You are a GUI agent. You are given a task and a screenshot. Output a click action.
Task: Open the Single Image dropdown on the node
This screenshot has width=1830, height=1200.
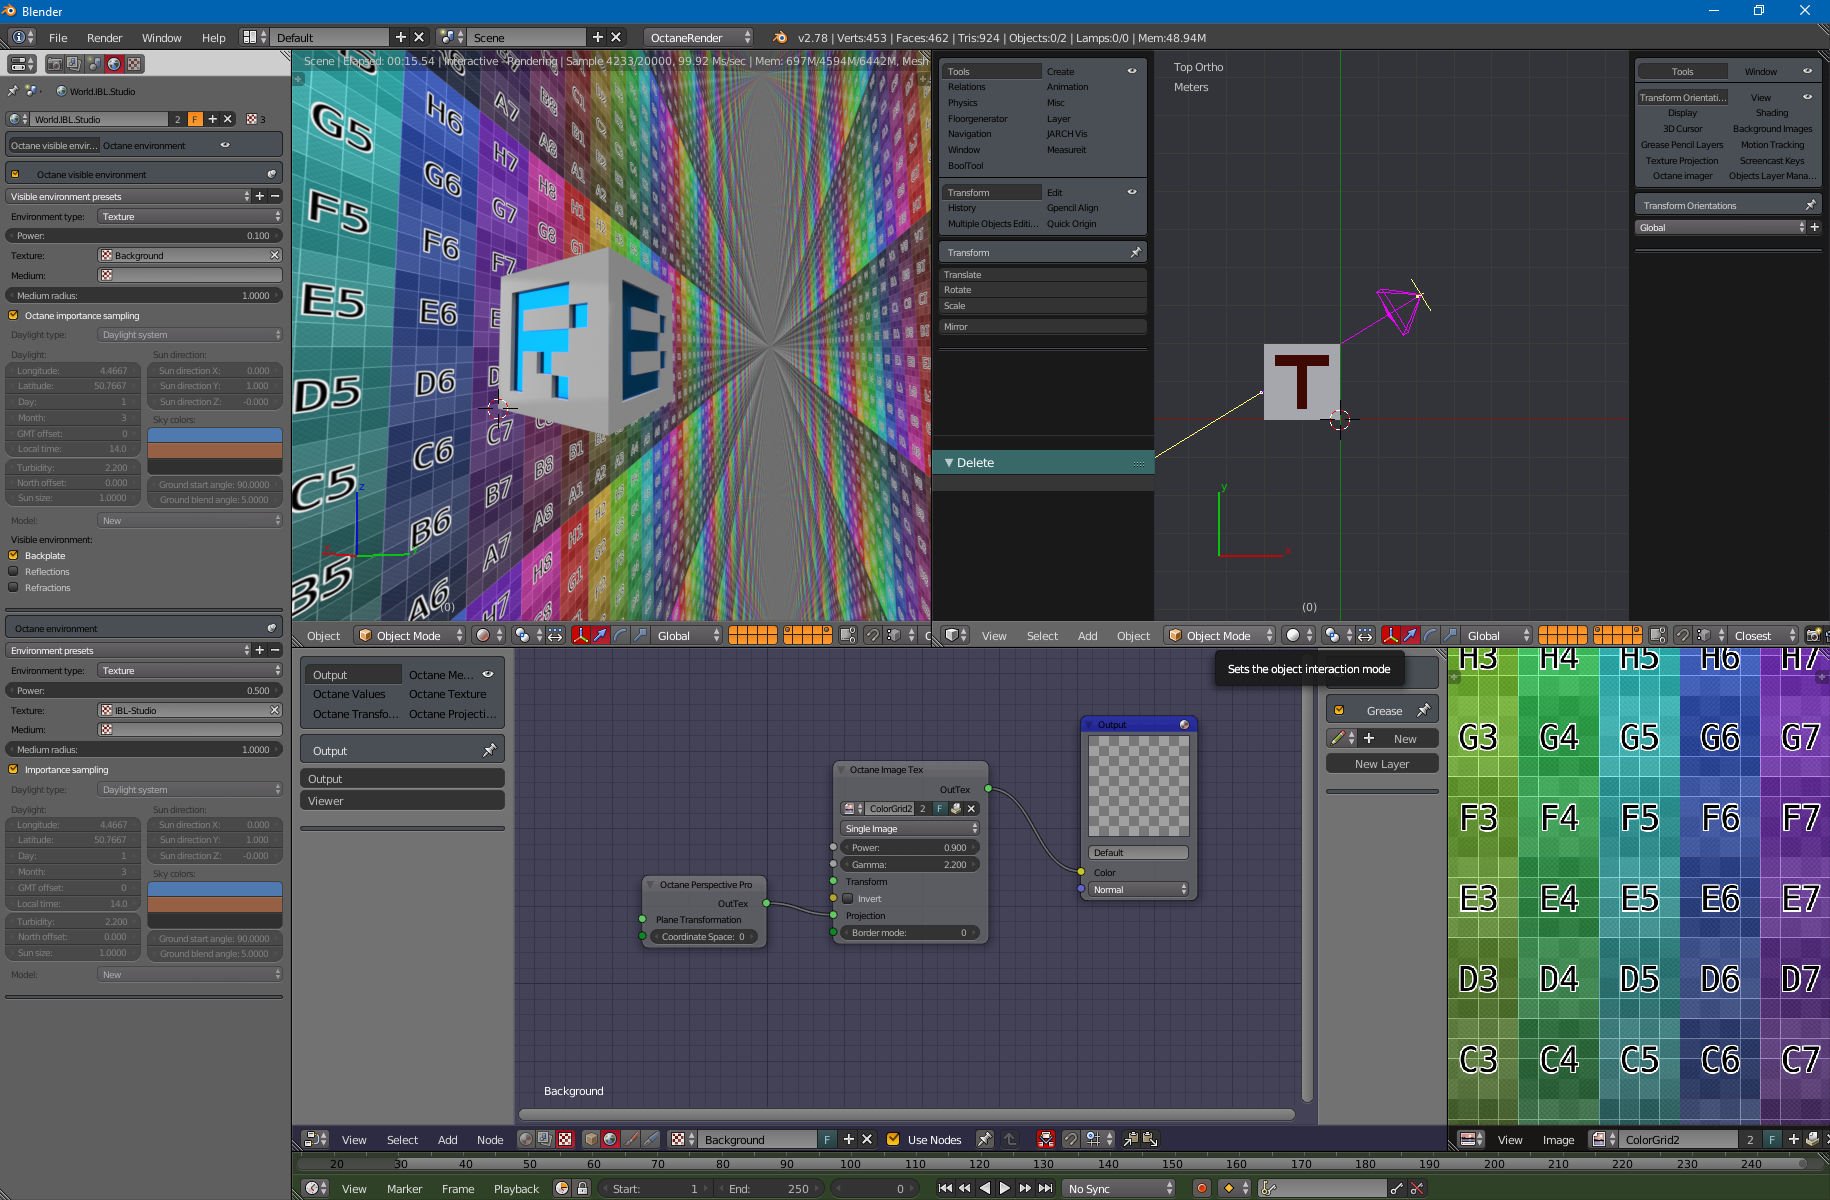pyautogui.click(x=910, y=829)
